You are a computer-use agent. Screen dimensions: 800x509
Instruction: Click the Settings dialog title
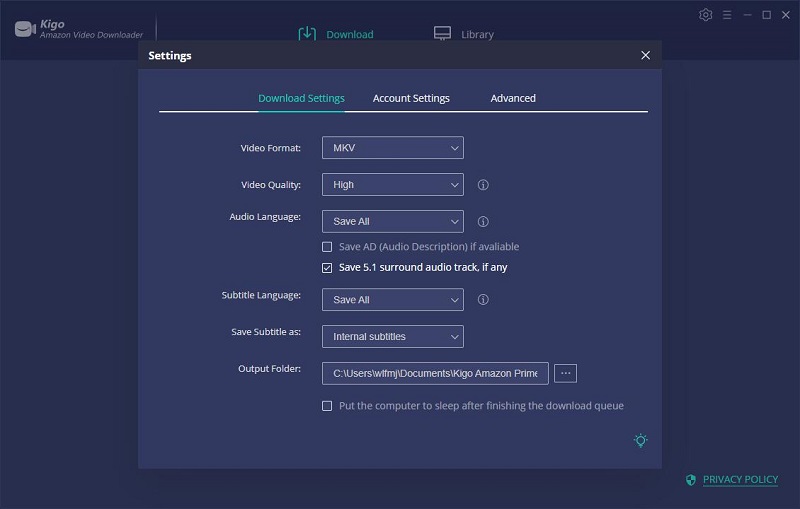tap(170, 55)
